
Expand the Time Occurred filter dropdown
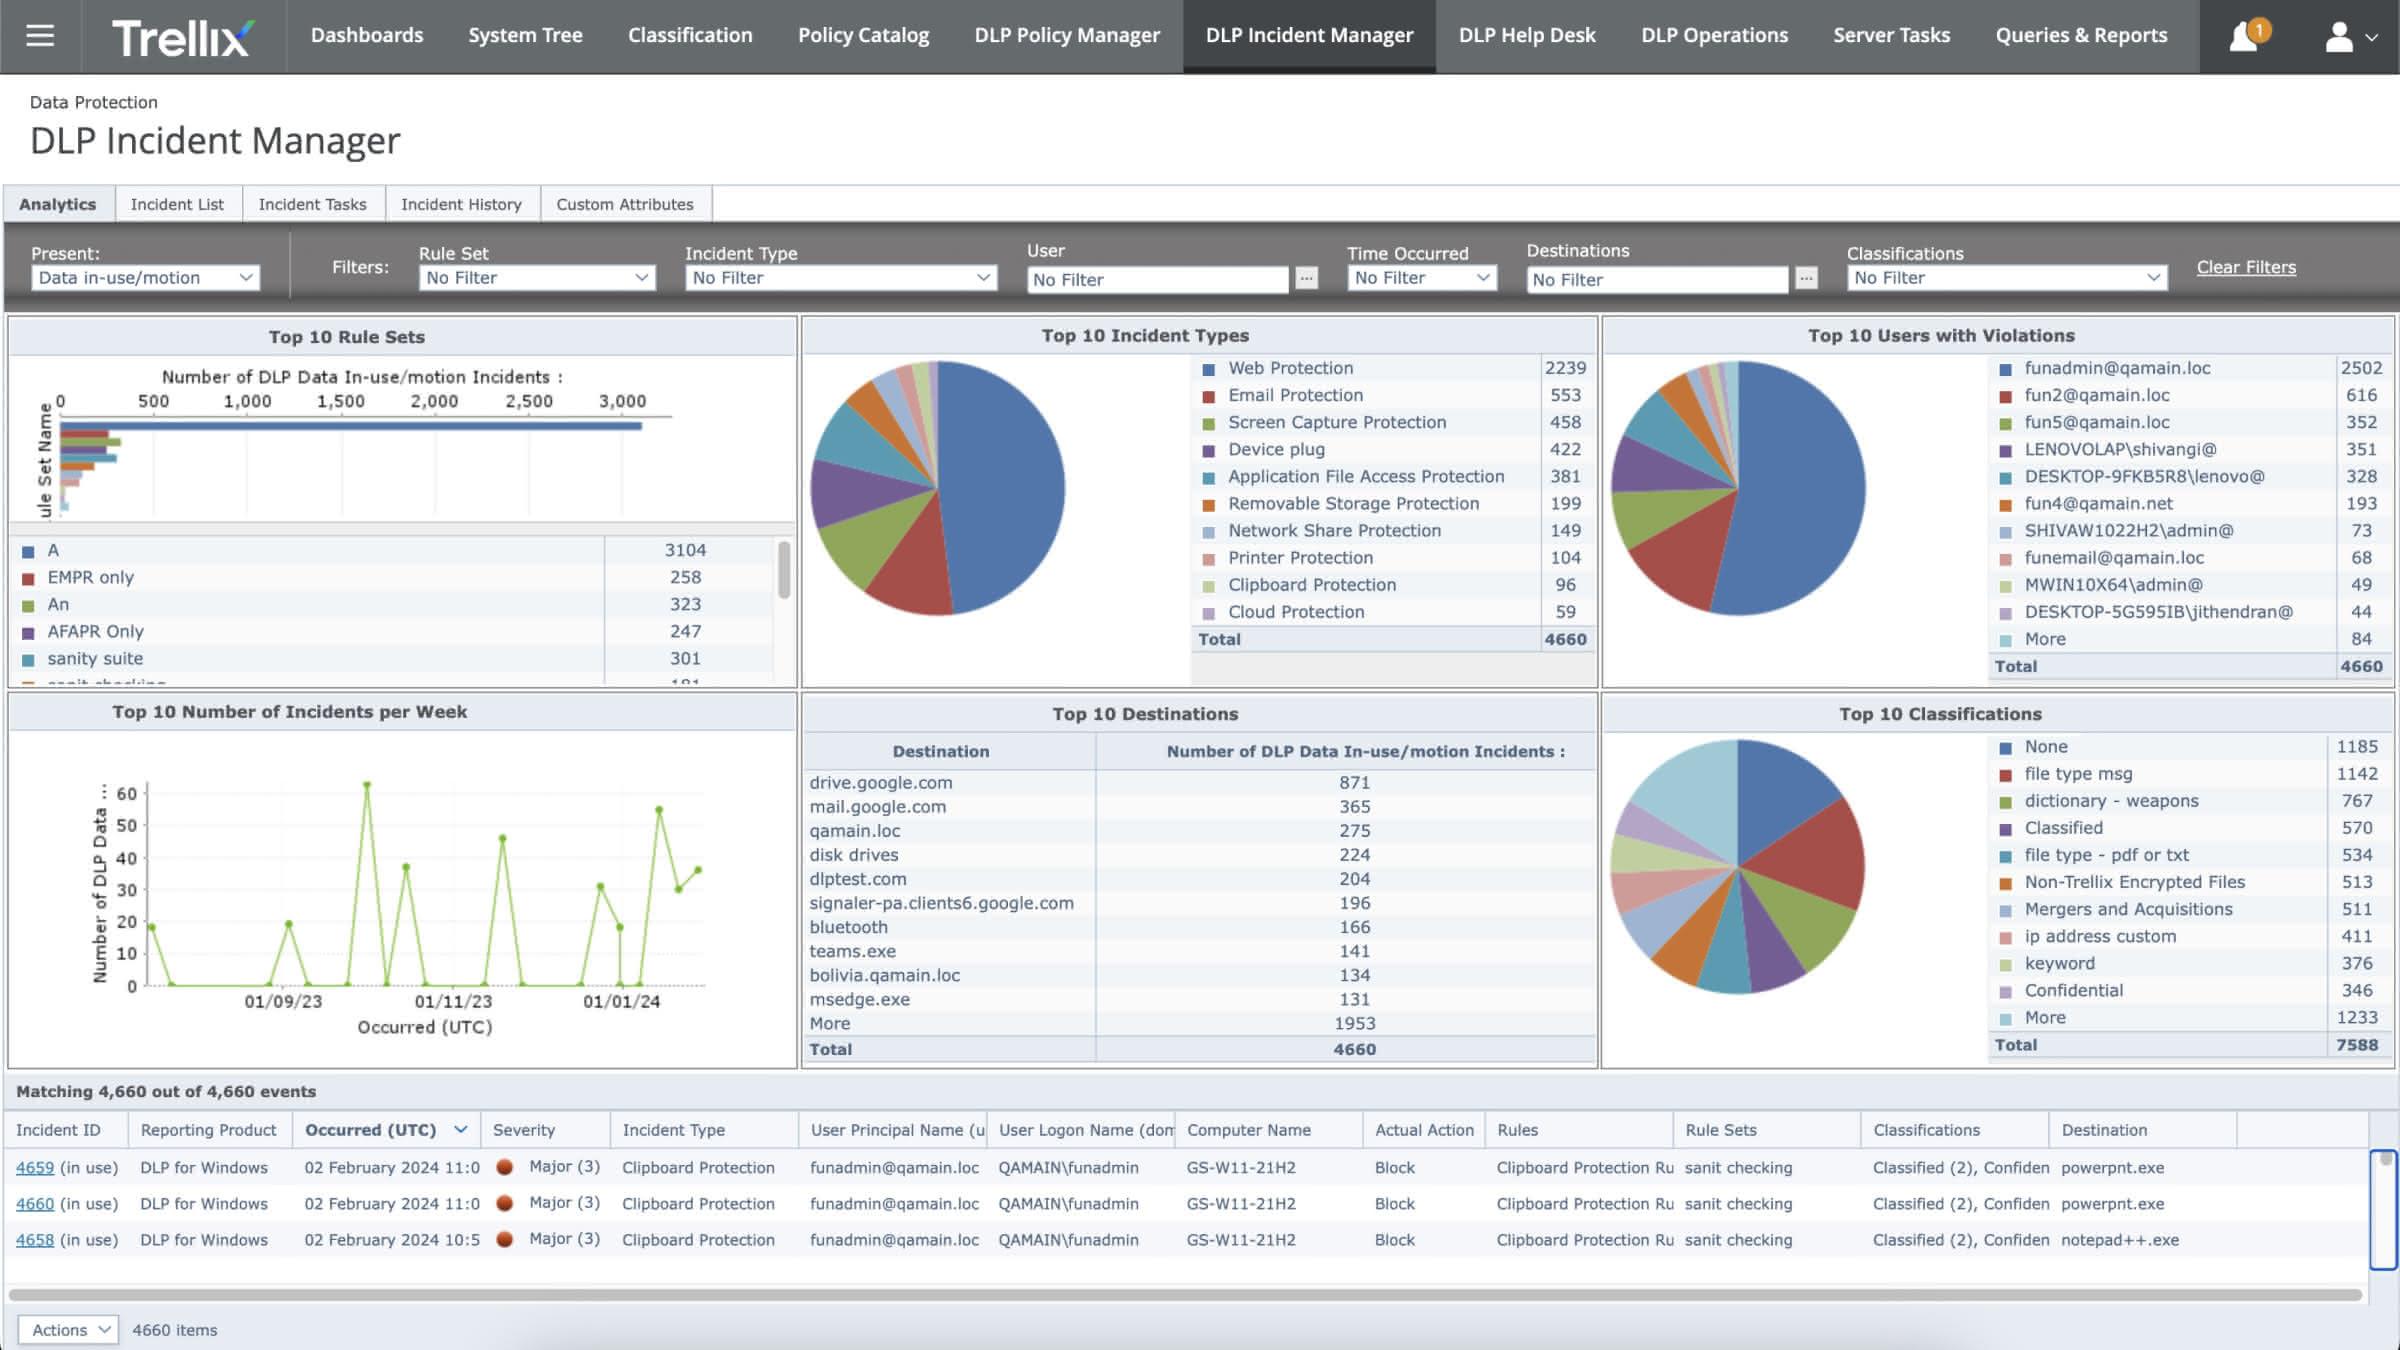(1421, 278)
